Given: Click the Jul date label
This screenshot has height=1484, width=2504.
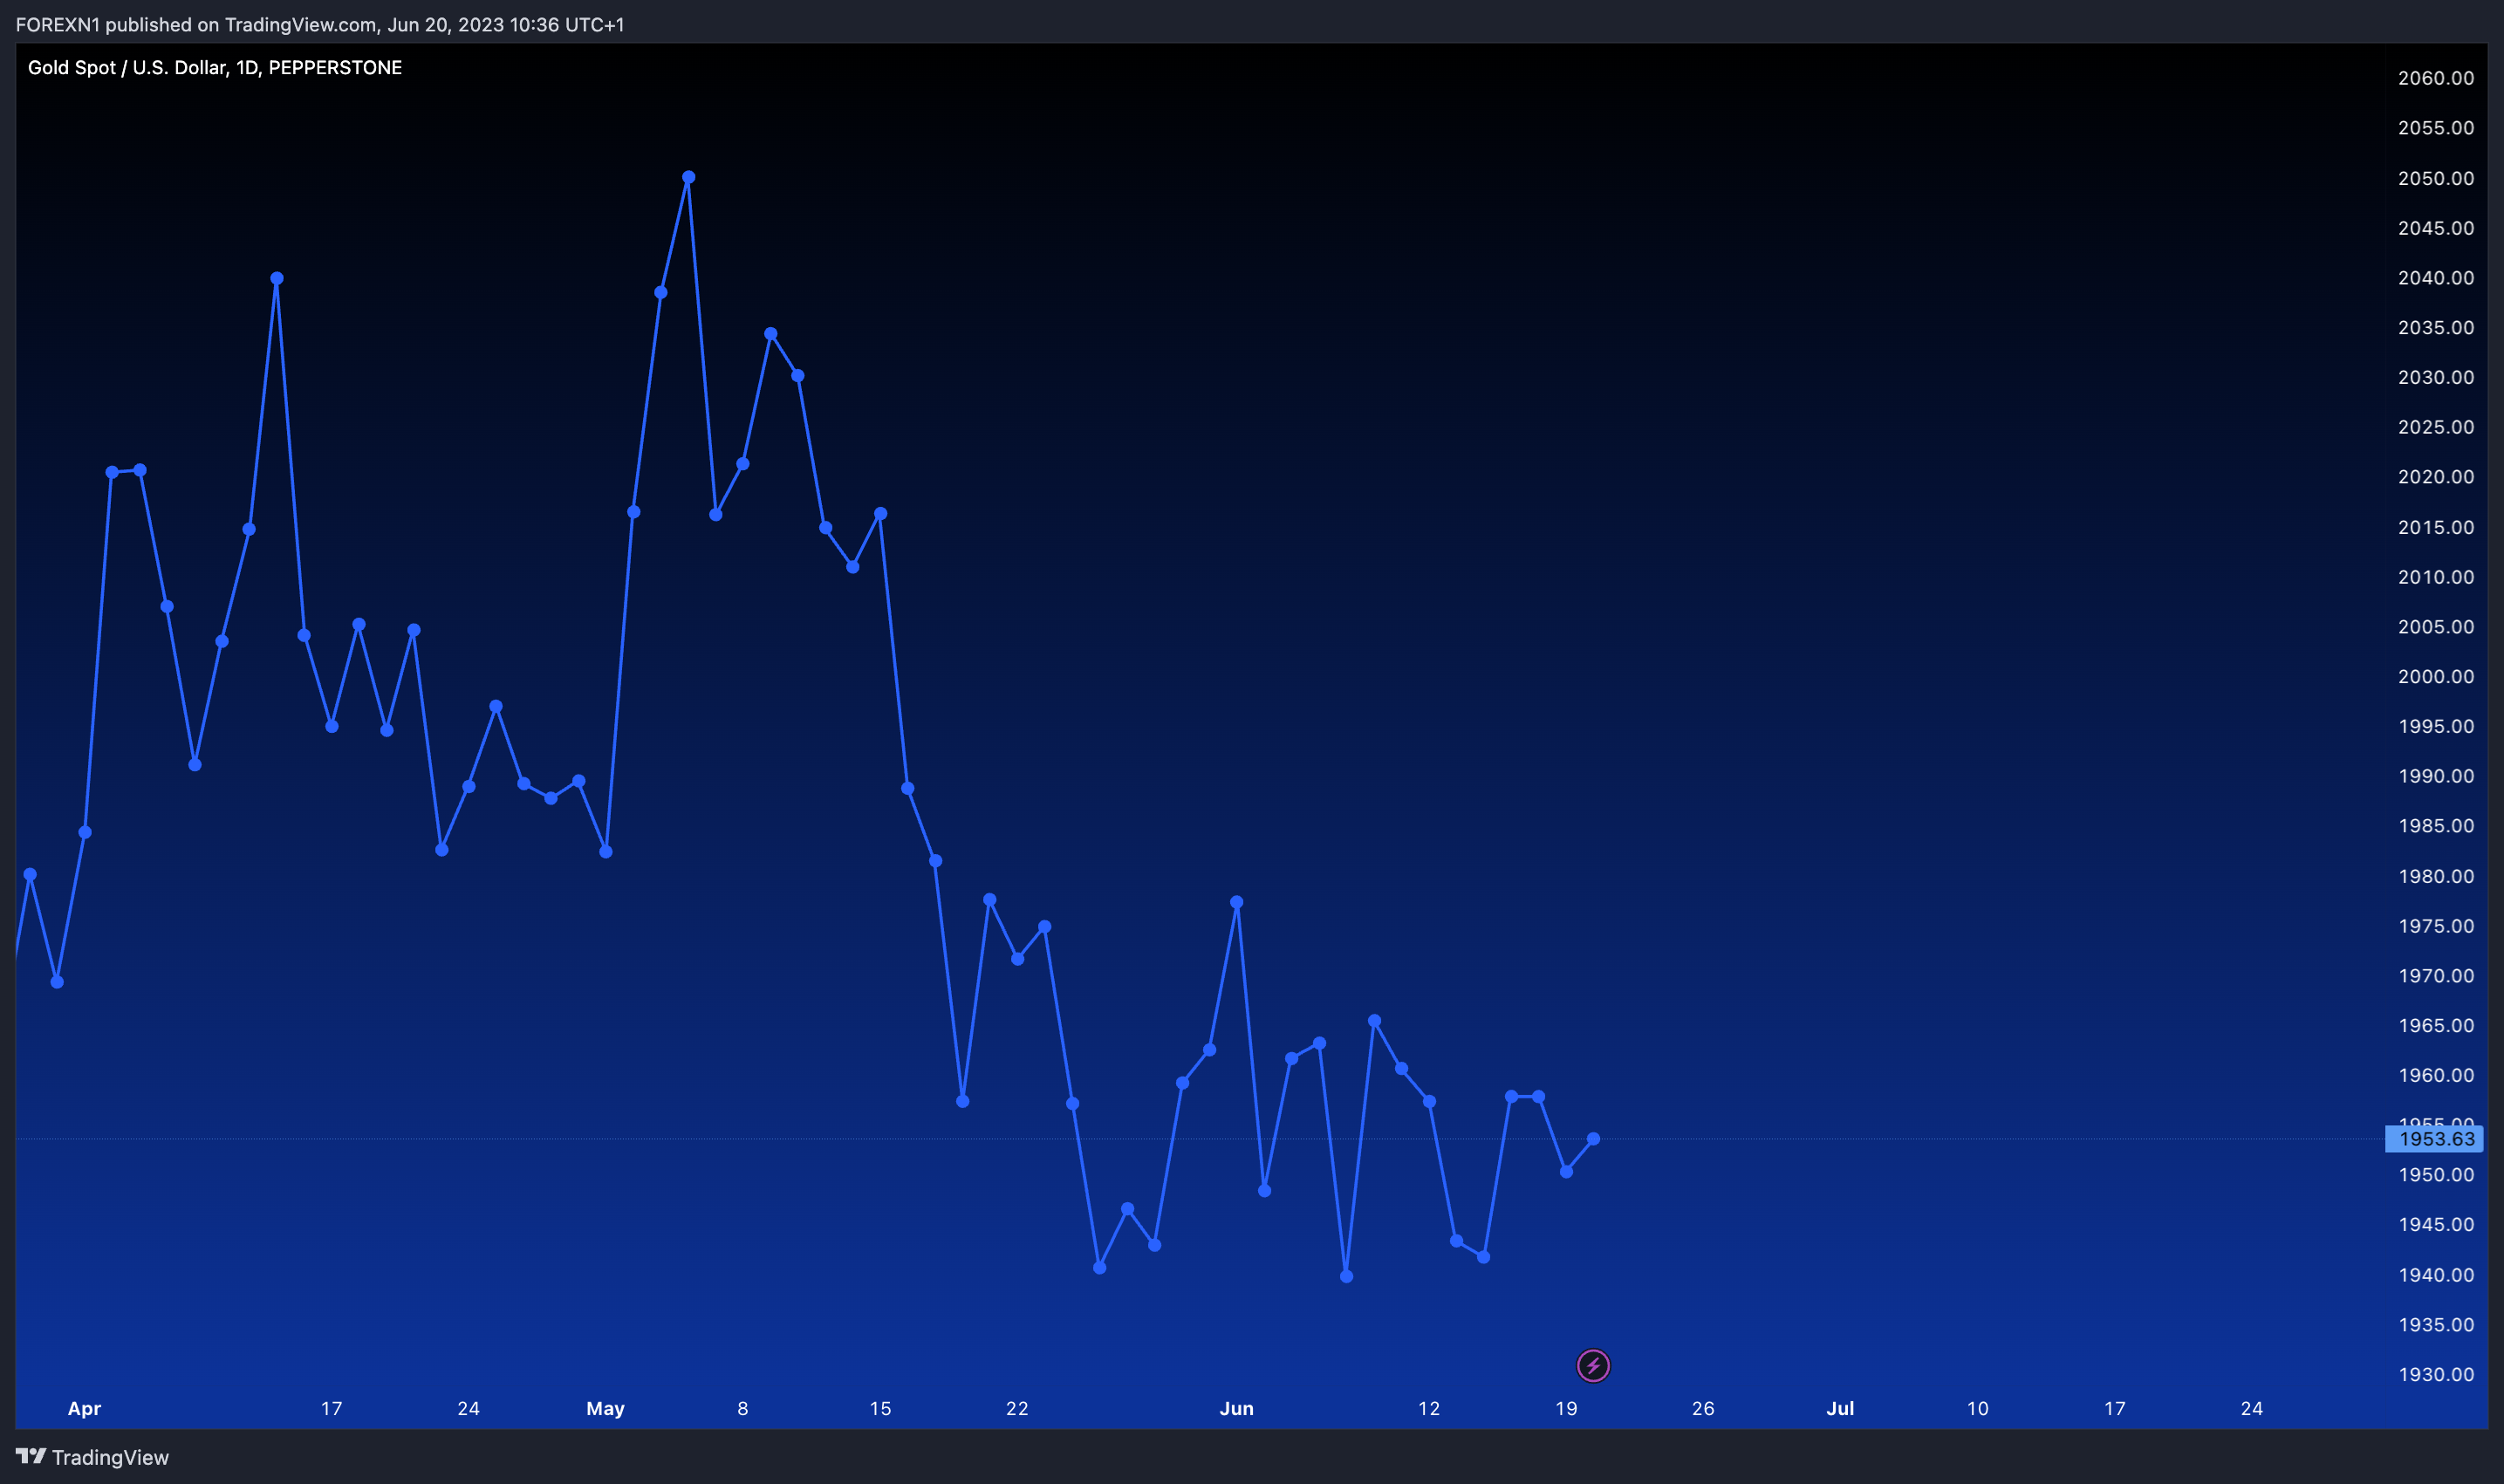Looking at the screenshot, I should click(1840, 1408).
